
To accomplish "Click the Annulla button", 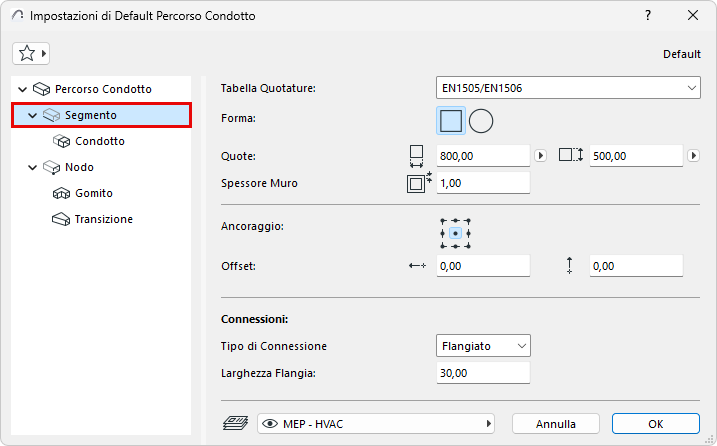I will tap(556, 424).
